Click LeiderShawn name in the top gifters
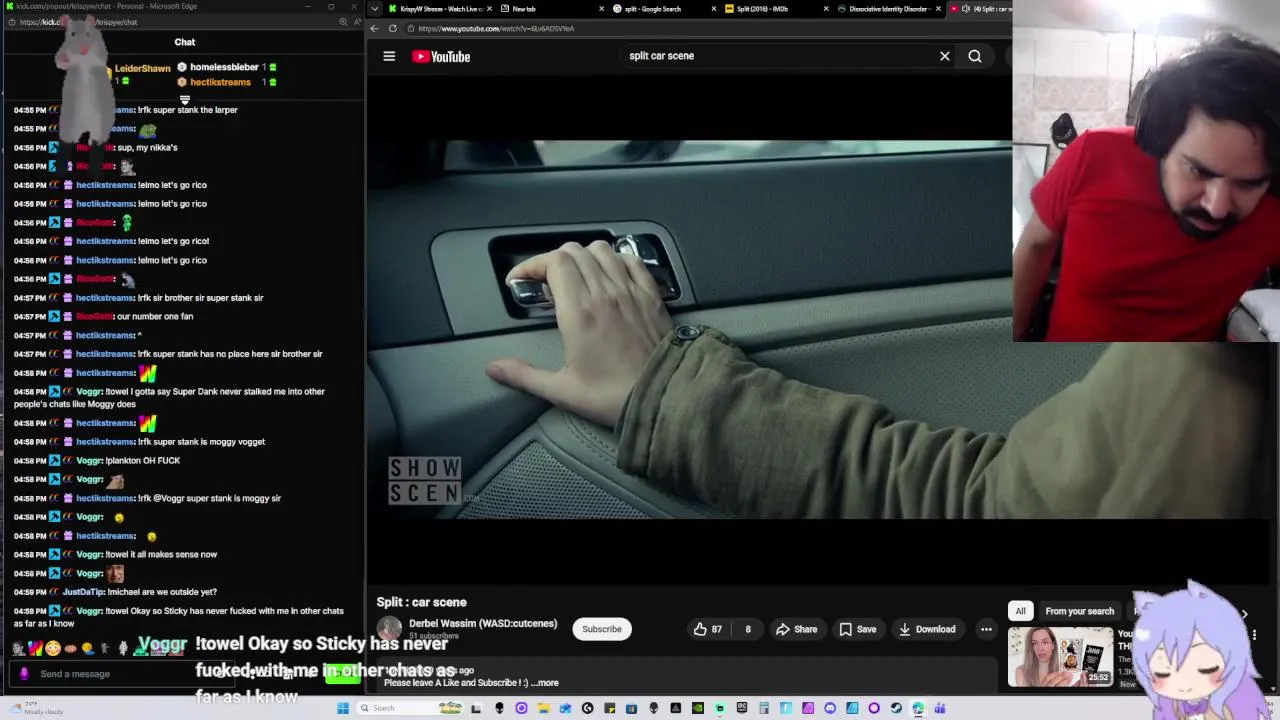This screenshot has height=720, width=1280. tap(143, 69)
